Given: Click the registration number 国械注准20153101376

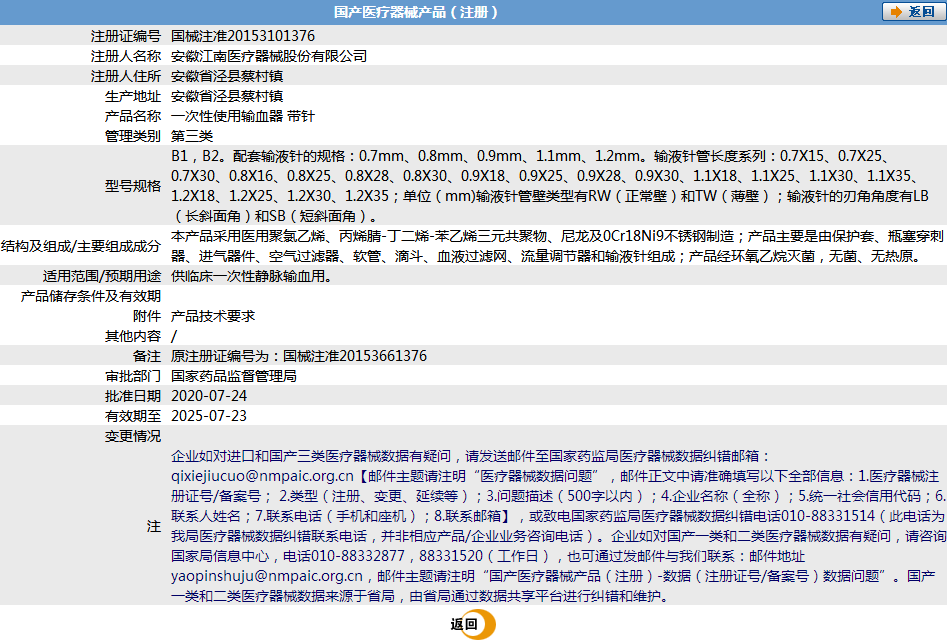Looking at the screenshot, I should point(243,36).
